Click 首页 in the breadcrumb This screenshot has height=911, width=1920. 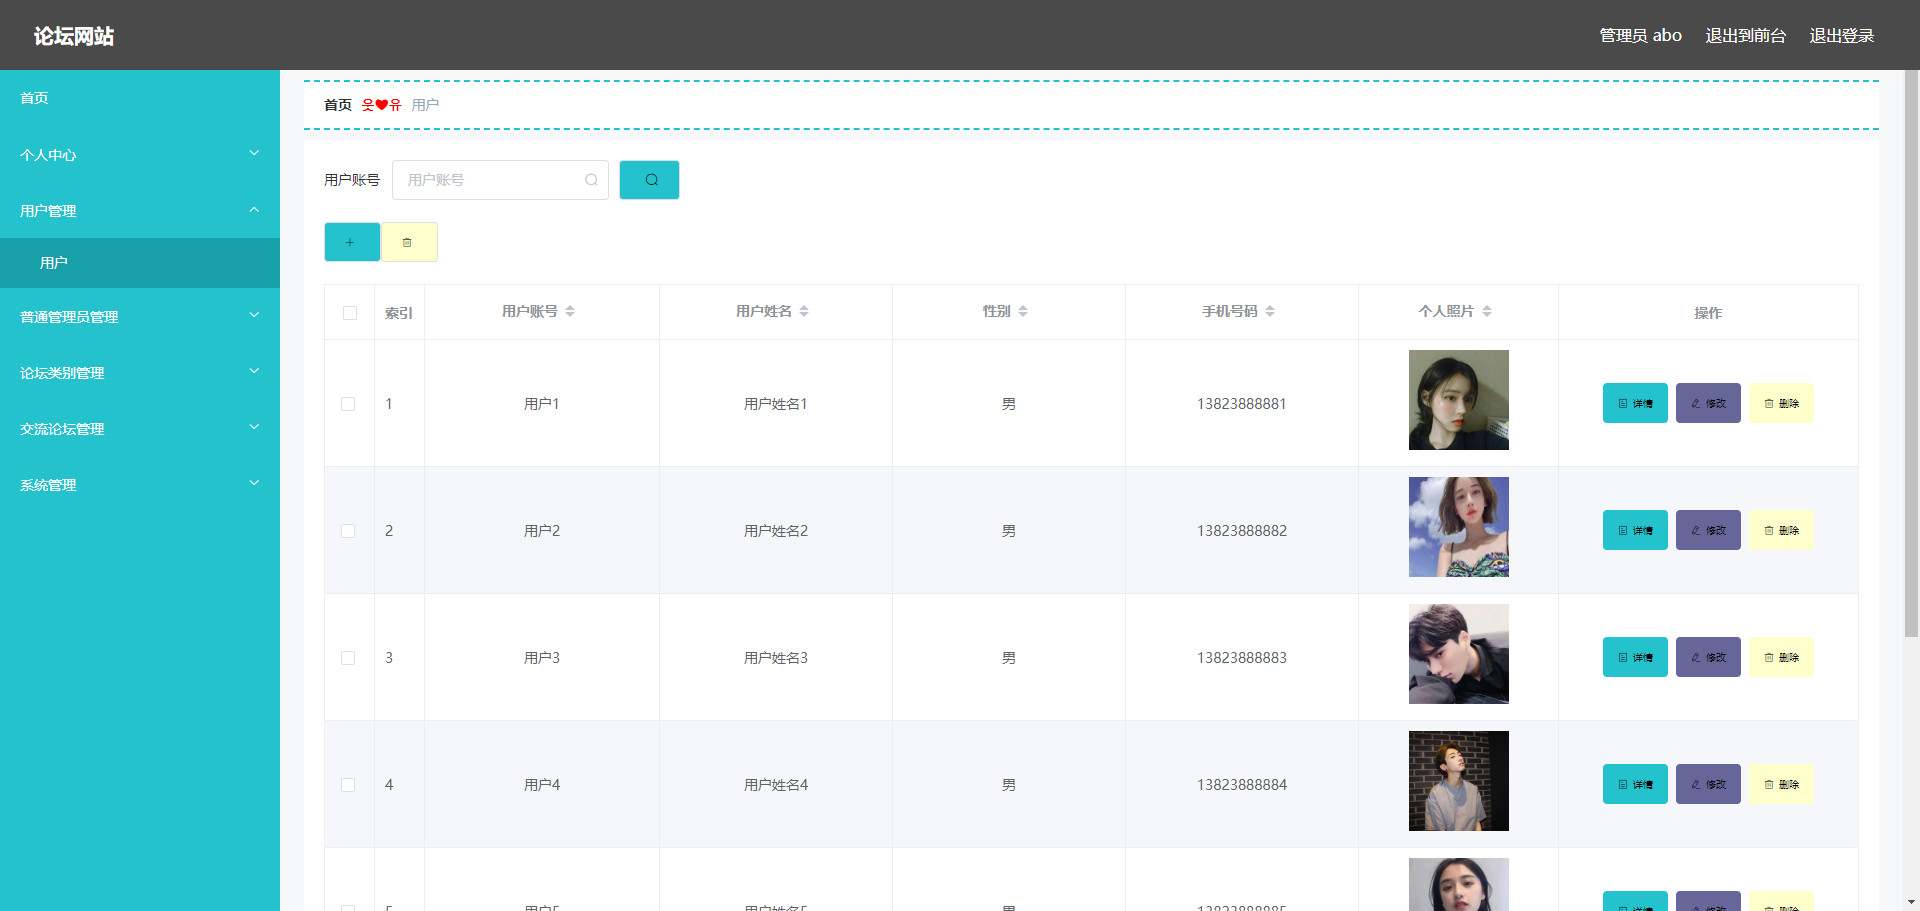click(x=338, y=105)
